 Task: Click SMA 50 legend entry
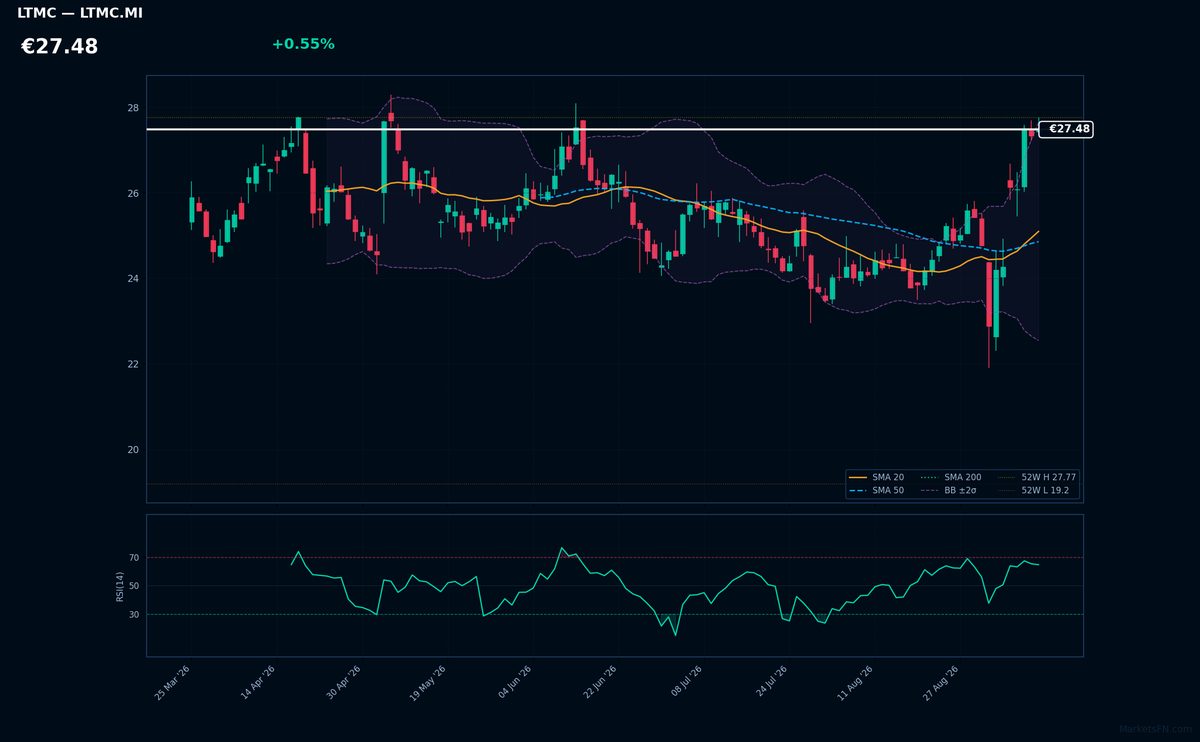coord(877,490)
